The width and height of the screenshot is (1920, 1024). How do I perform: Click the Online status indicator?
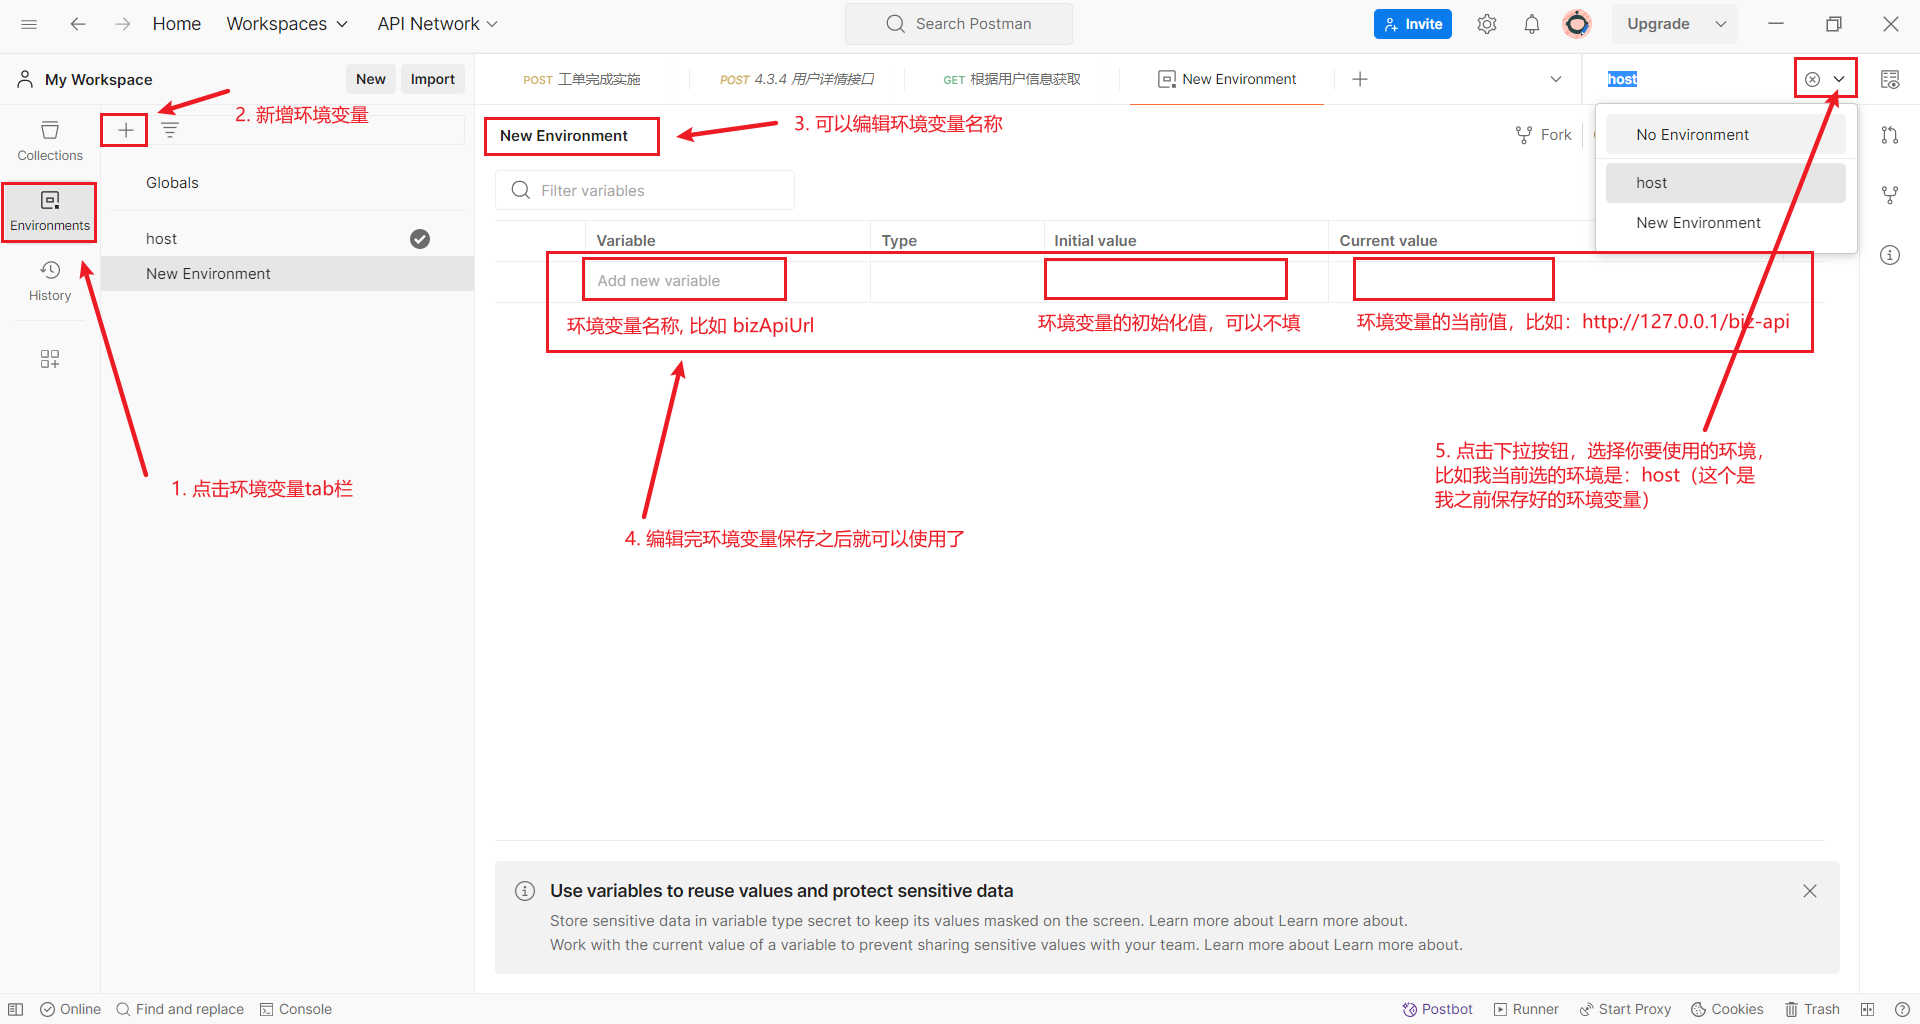point(70,1009)
